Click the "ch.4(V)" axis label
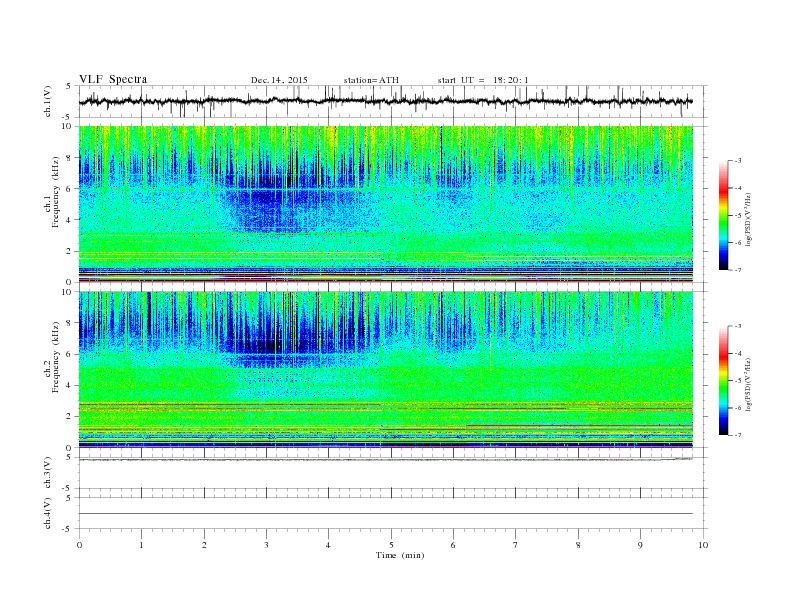The image size is (792, 612). click(48, 513)
